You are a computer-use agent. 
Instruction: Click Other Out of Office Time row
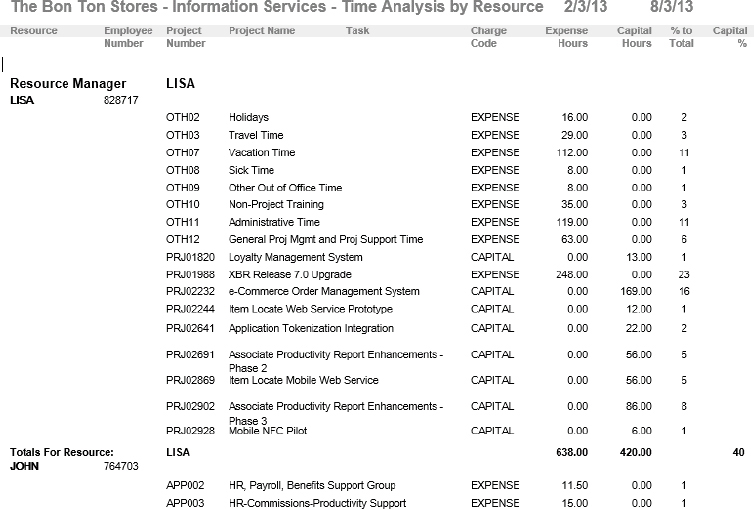285,187
